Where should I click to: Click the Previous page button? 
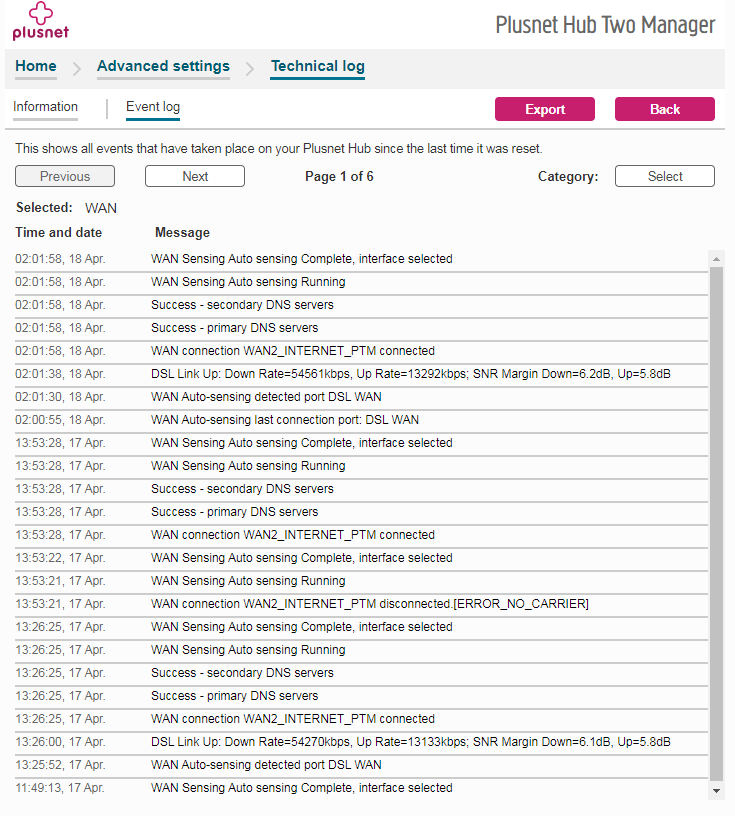point(65,177)
